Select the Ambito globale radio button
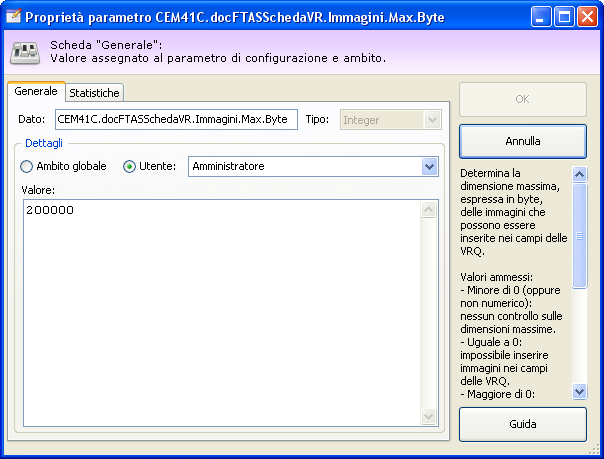 click(27, 166)
